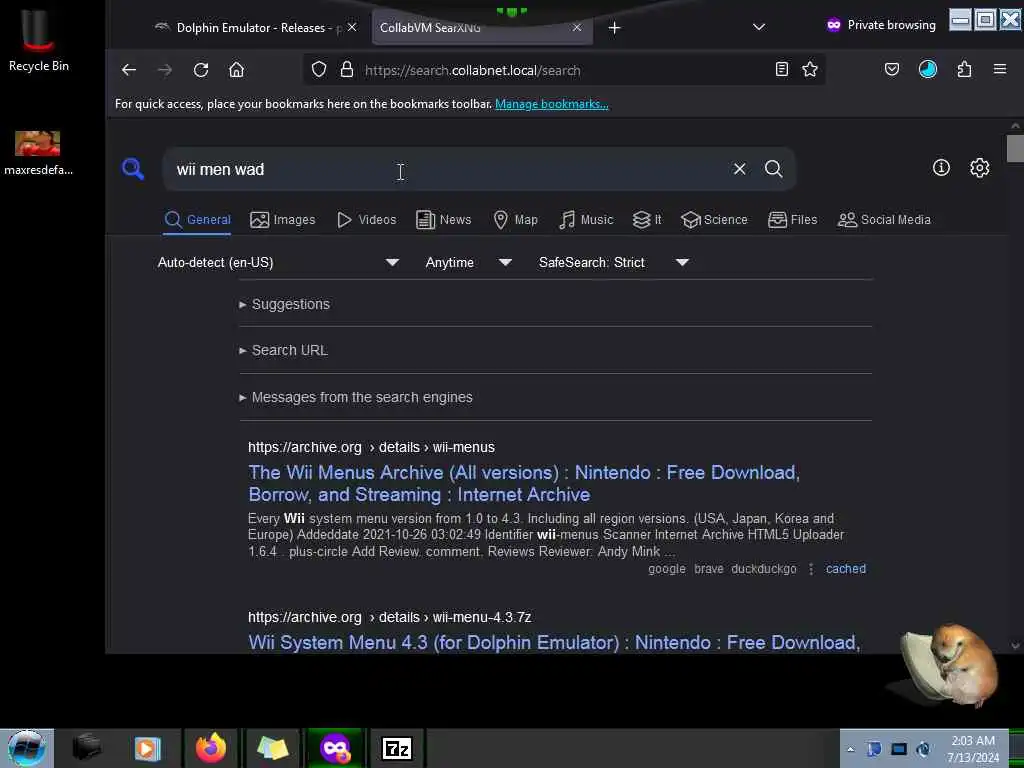The width and height of the screenshot is (1024, 768).
Task: Submit search with the magnifier button
Action: click(773, 169)
